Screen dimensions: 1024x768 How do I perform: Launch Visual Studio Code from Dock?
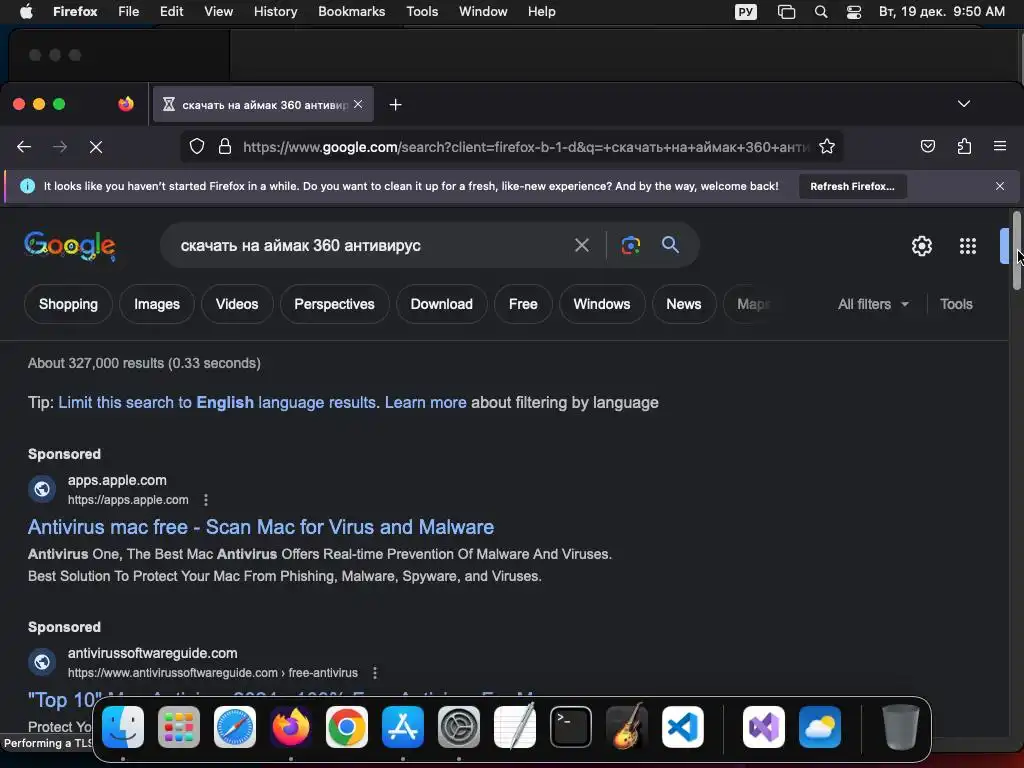[682, 727]
